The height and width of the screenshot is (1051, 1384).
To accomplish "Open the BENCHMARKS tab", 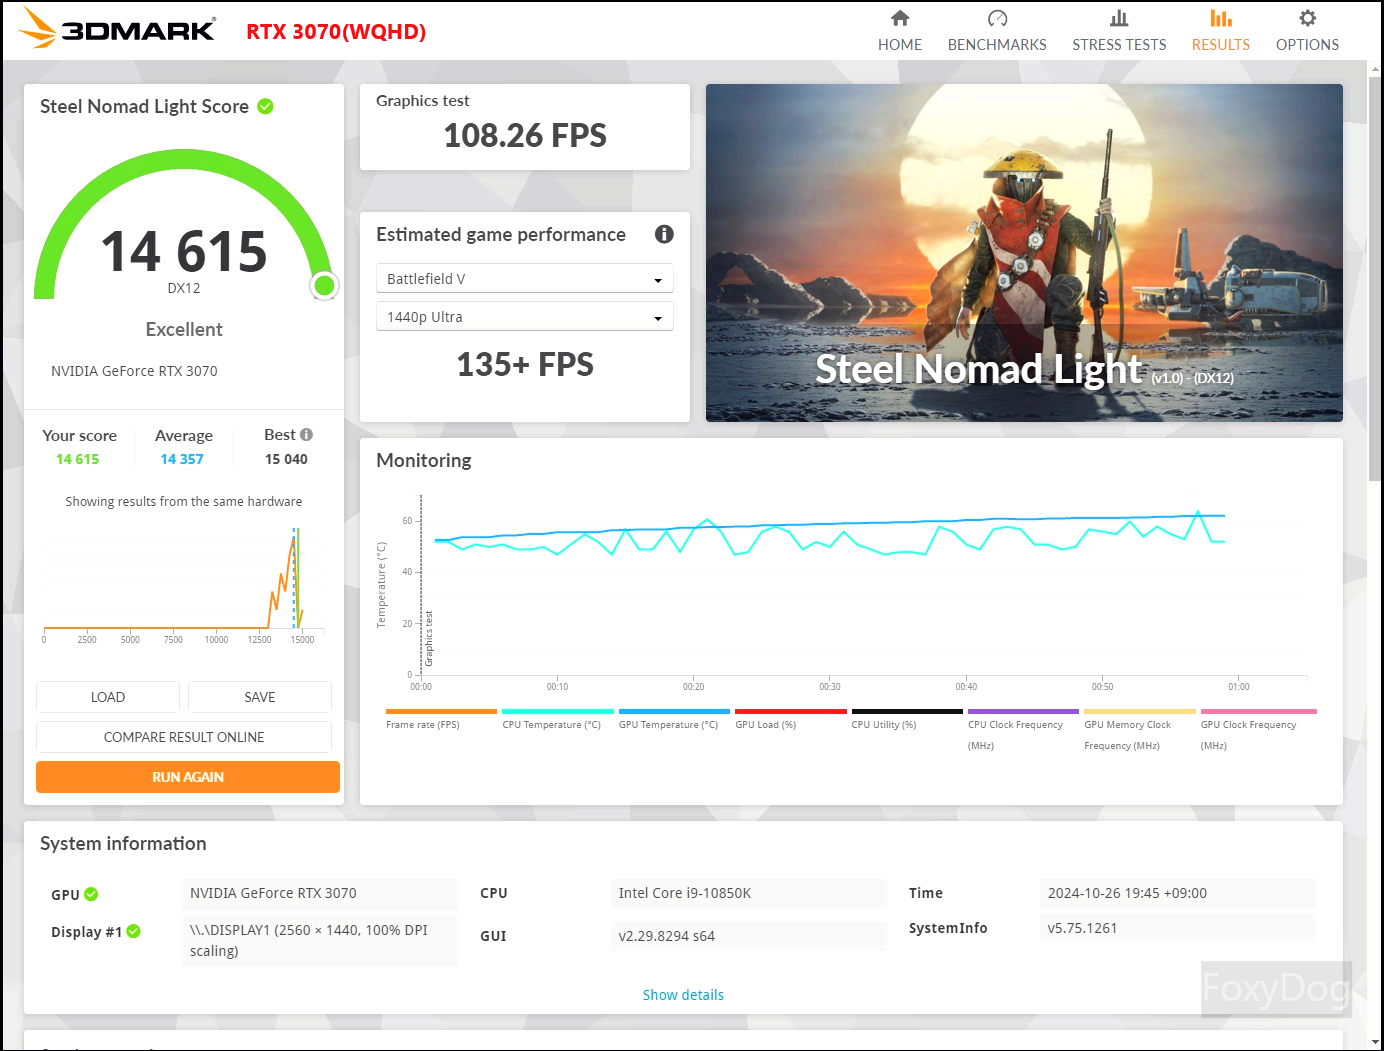I will (997, 31).
